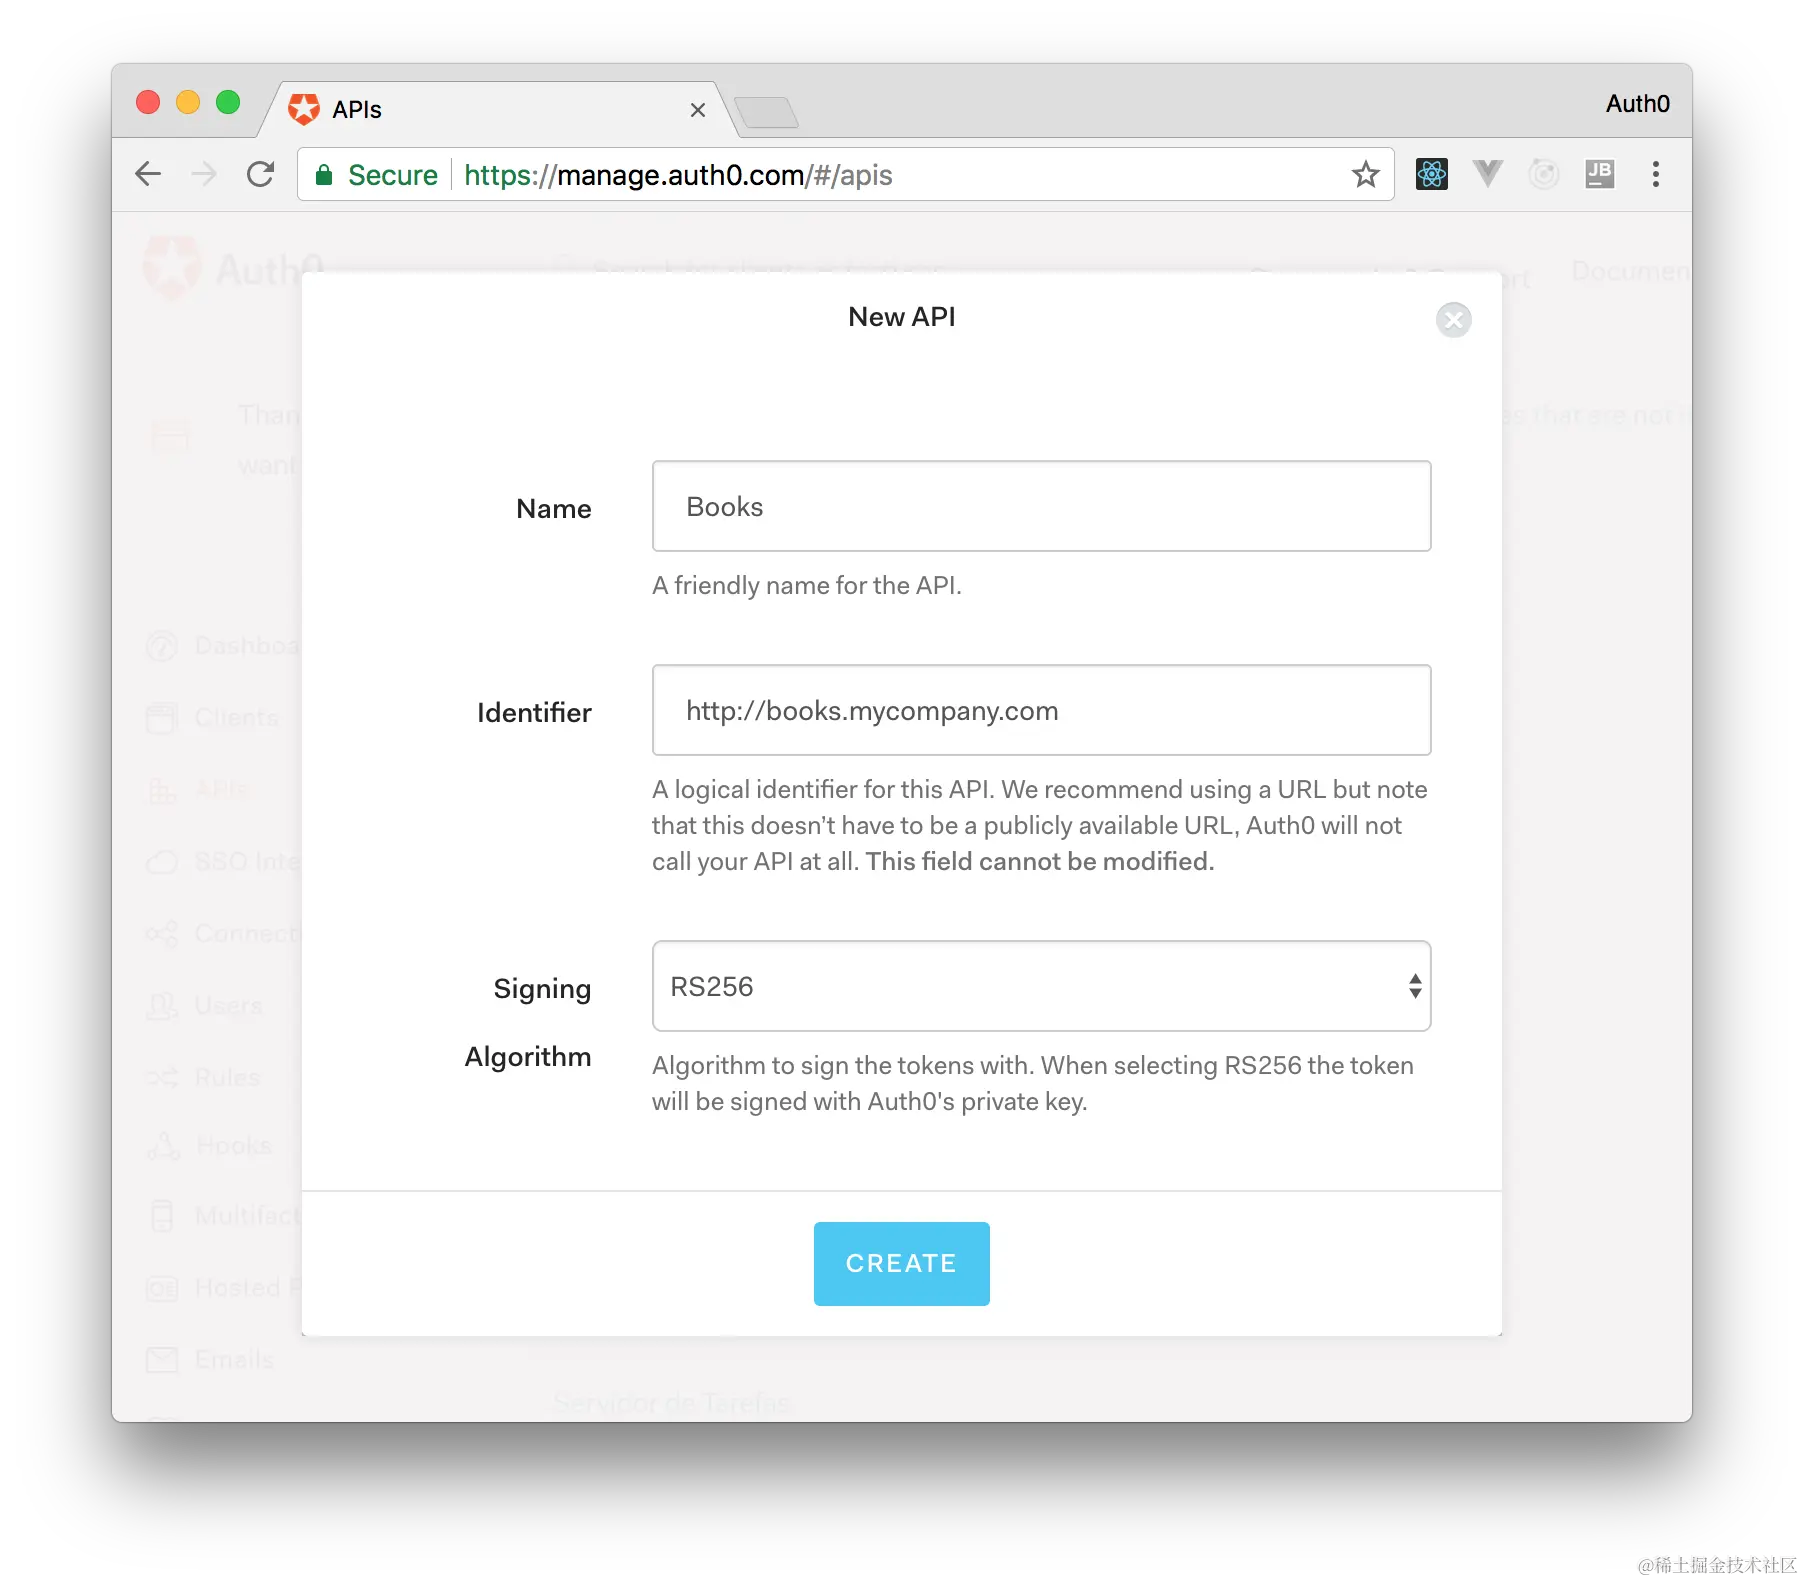Open the Dashboard compass icon
Viewport: 1804px width, 1582px height.
coord(163,646)
